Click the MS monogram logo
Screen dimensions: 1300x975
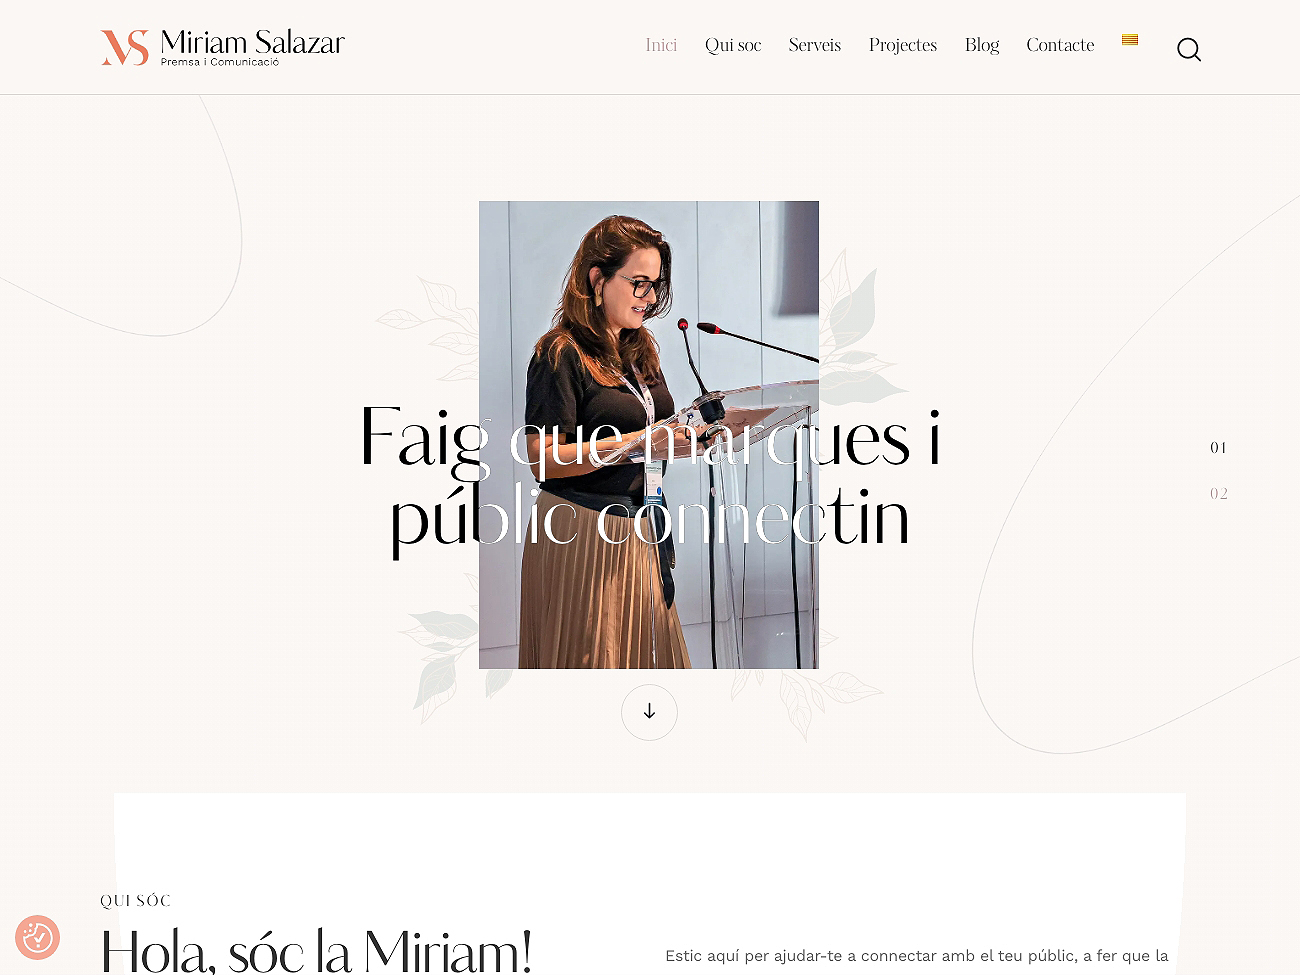(125, 47)
